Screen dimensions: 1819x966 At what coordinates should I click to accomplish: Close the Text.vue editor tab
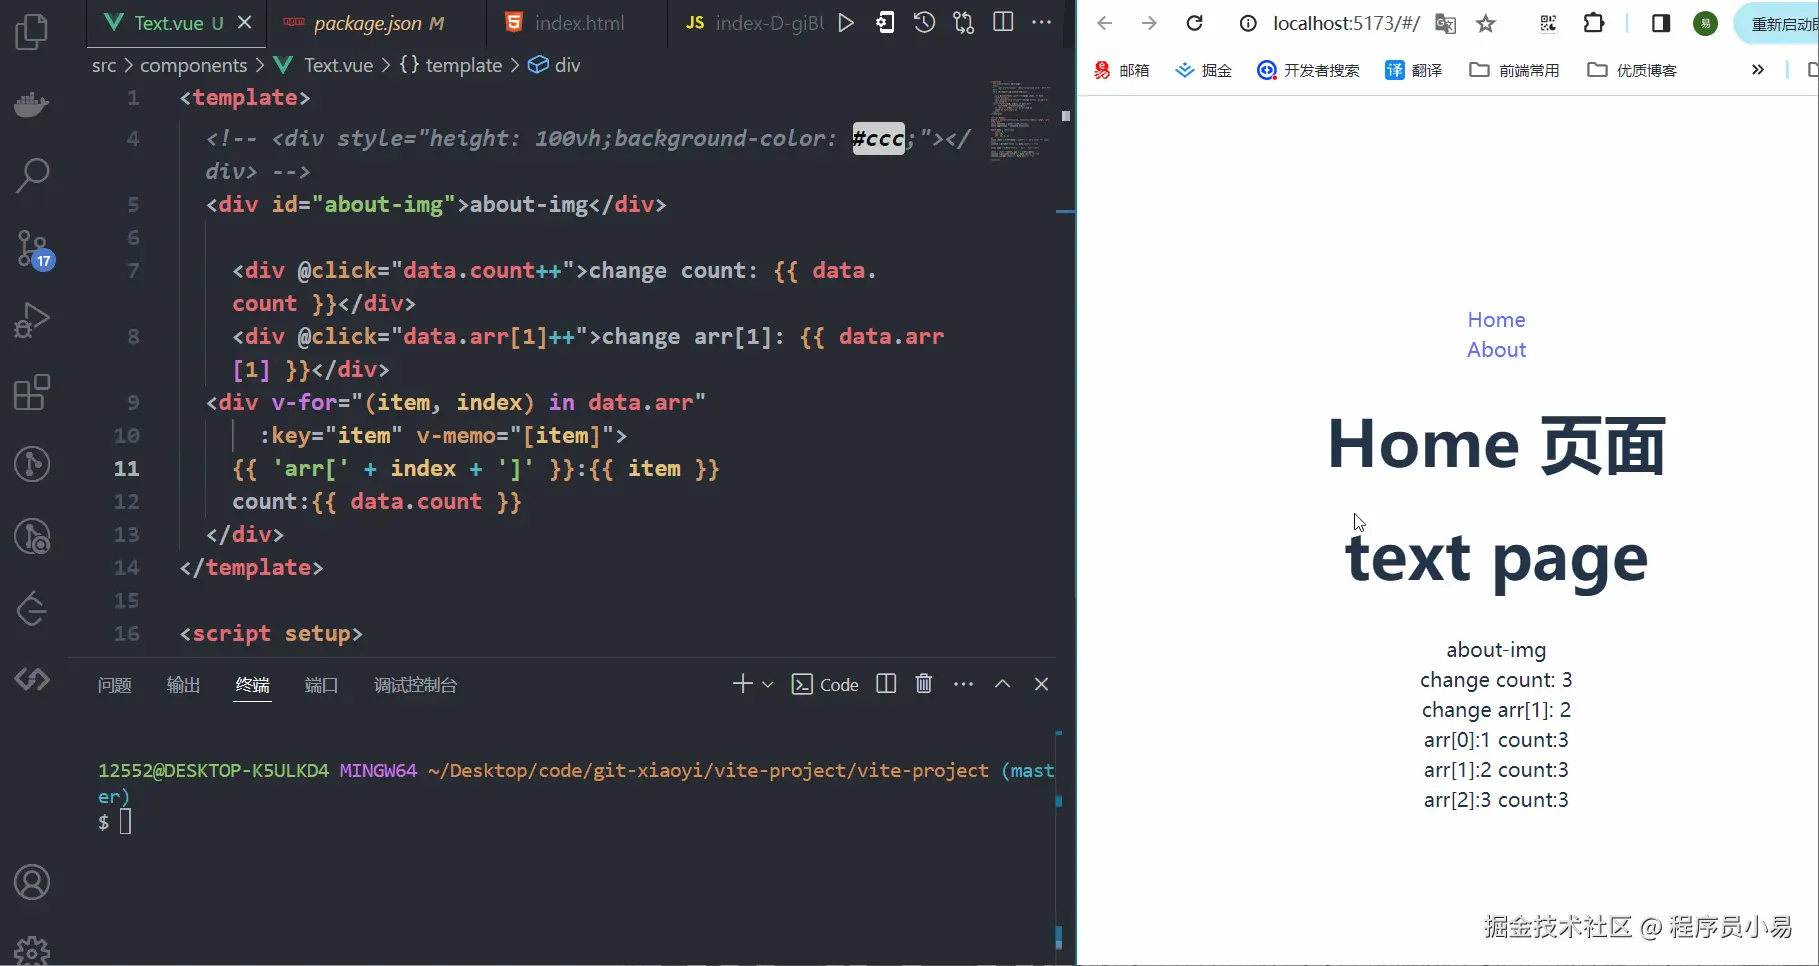pyautogui.click(x=245, y=22)
